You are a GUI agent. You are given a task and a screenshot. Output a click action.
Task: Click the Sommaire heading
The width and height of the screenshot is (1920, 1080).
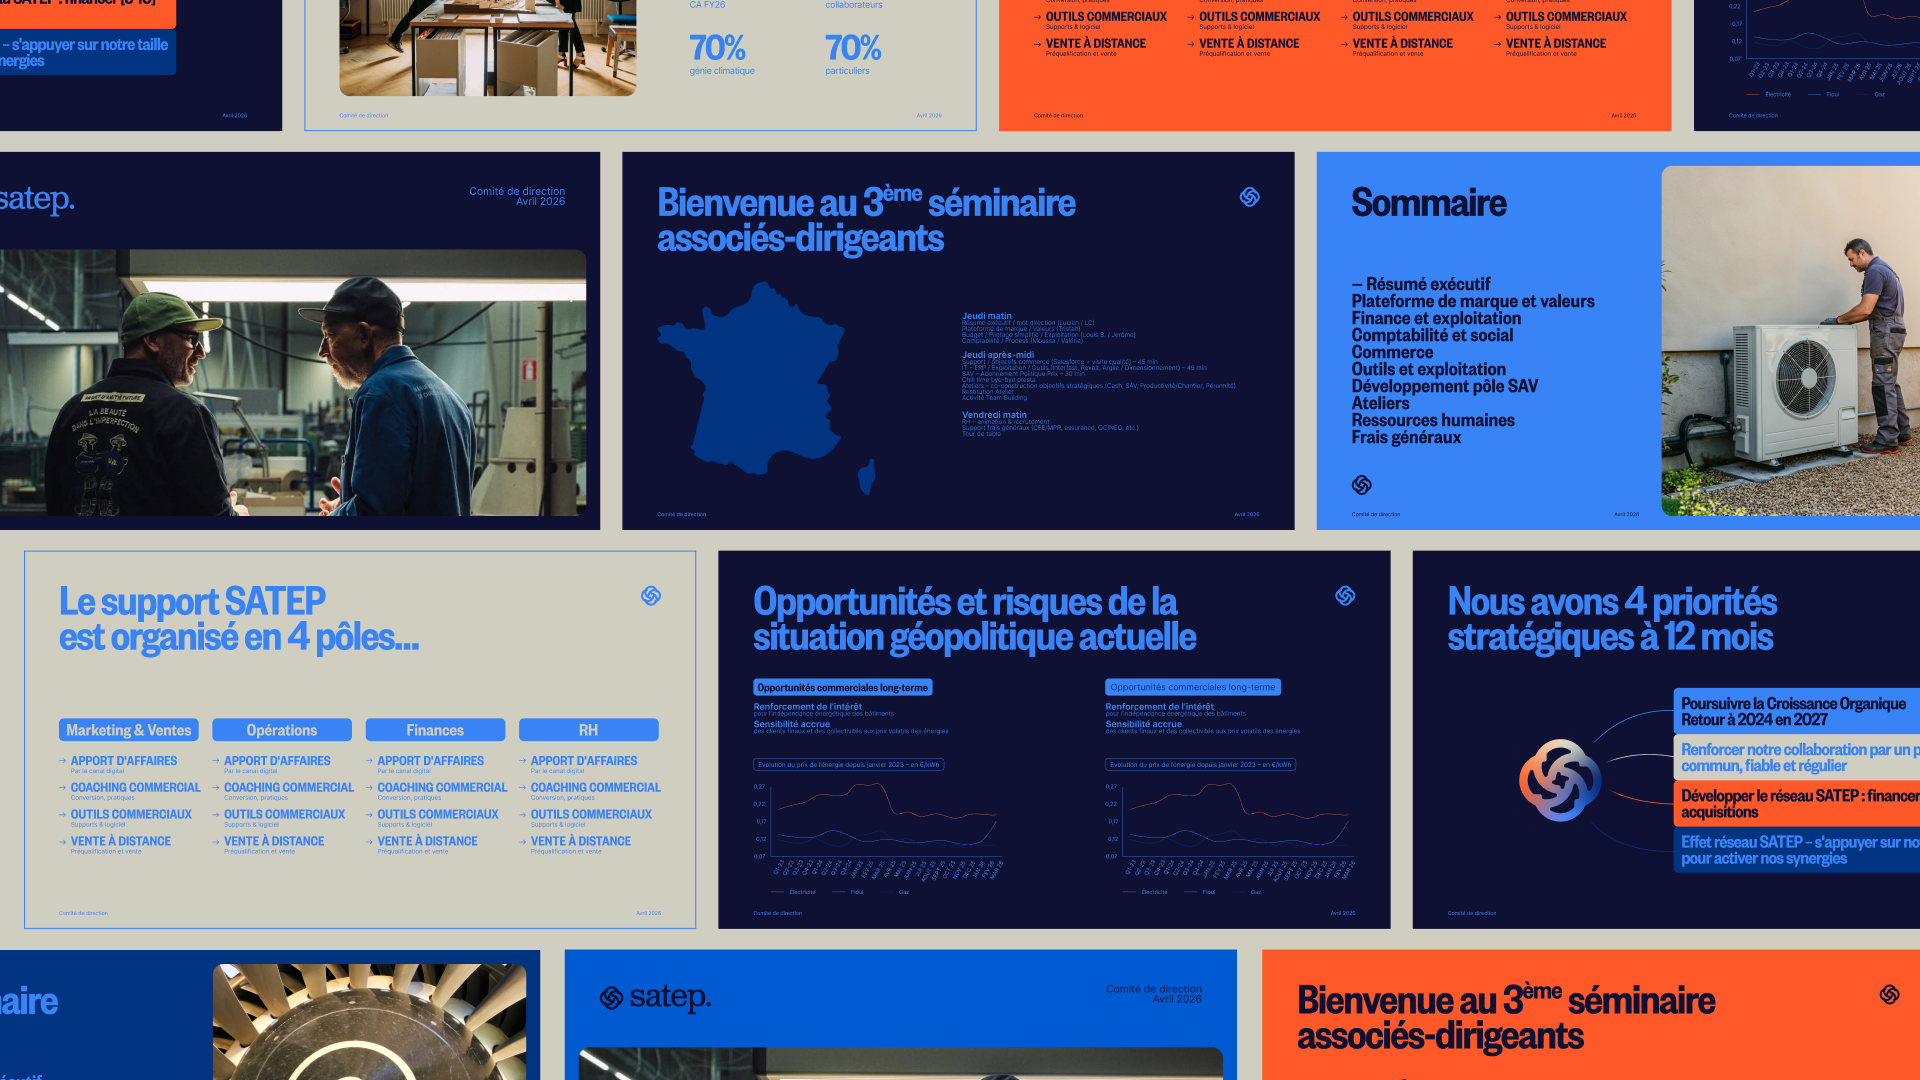(1428, 203)
